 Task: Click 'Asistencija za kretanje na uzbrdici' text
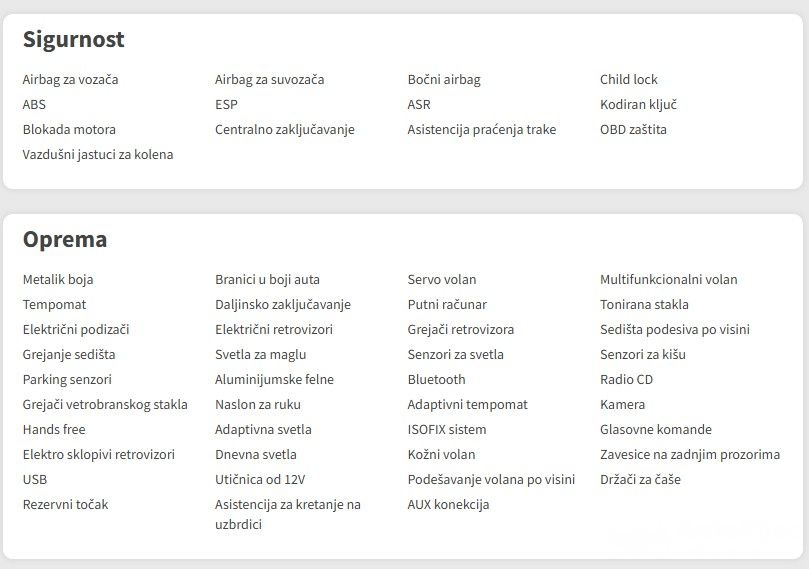[287, 514]
